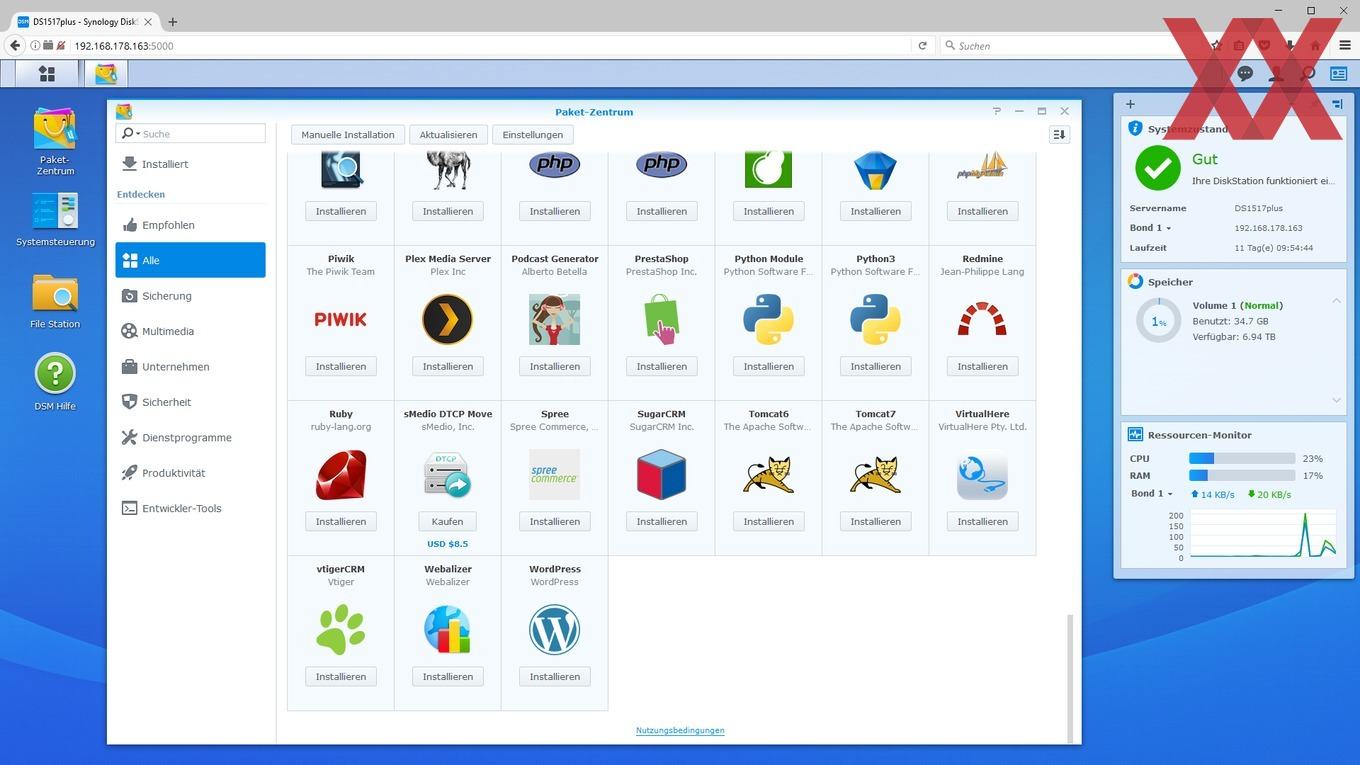Open the Nutzungsbedingungen link

point(680,730)
